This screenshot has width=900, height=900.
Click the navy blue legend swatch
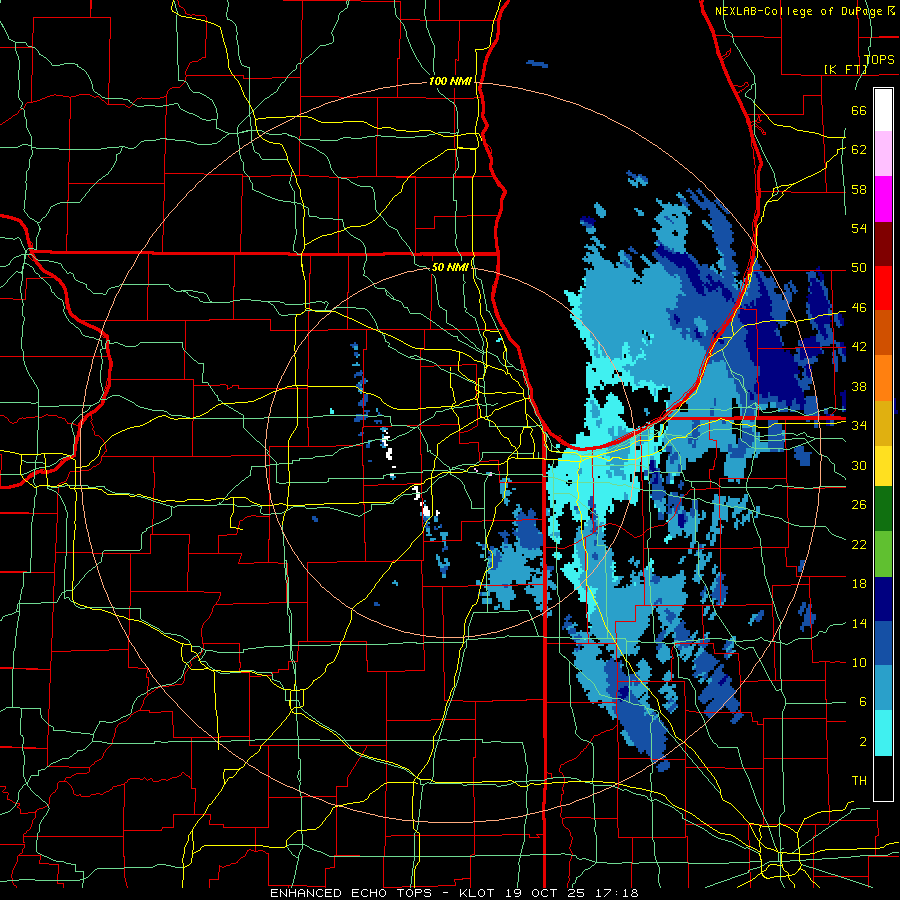pos(883,599)
